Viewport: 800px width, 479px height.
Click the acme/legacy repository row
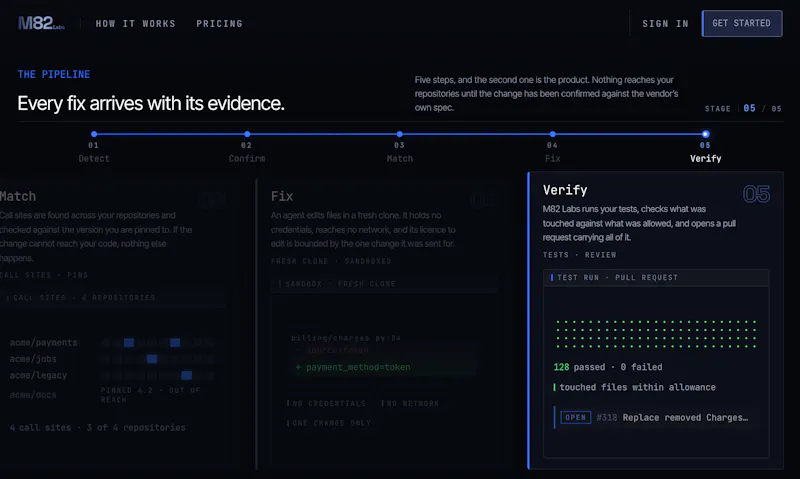pyautogui.click(x=111, y=375)
